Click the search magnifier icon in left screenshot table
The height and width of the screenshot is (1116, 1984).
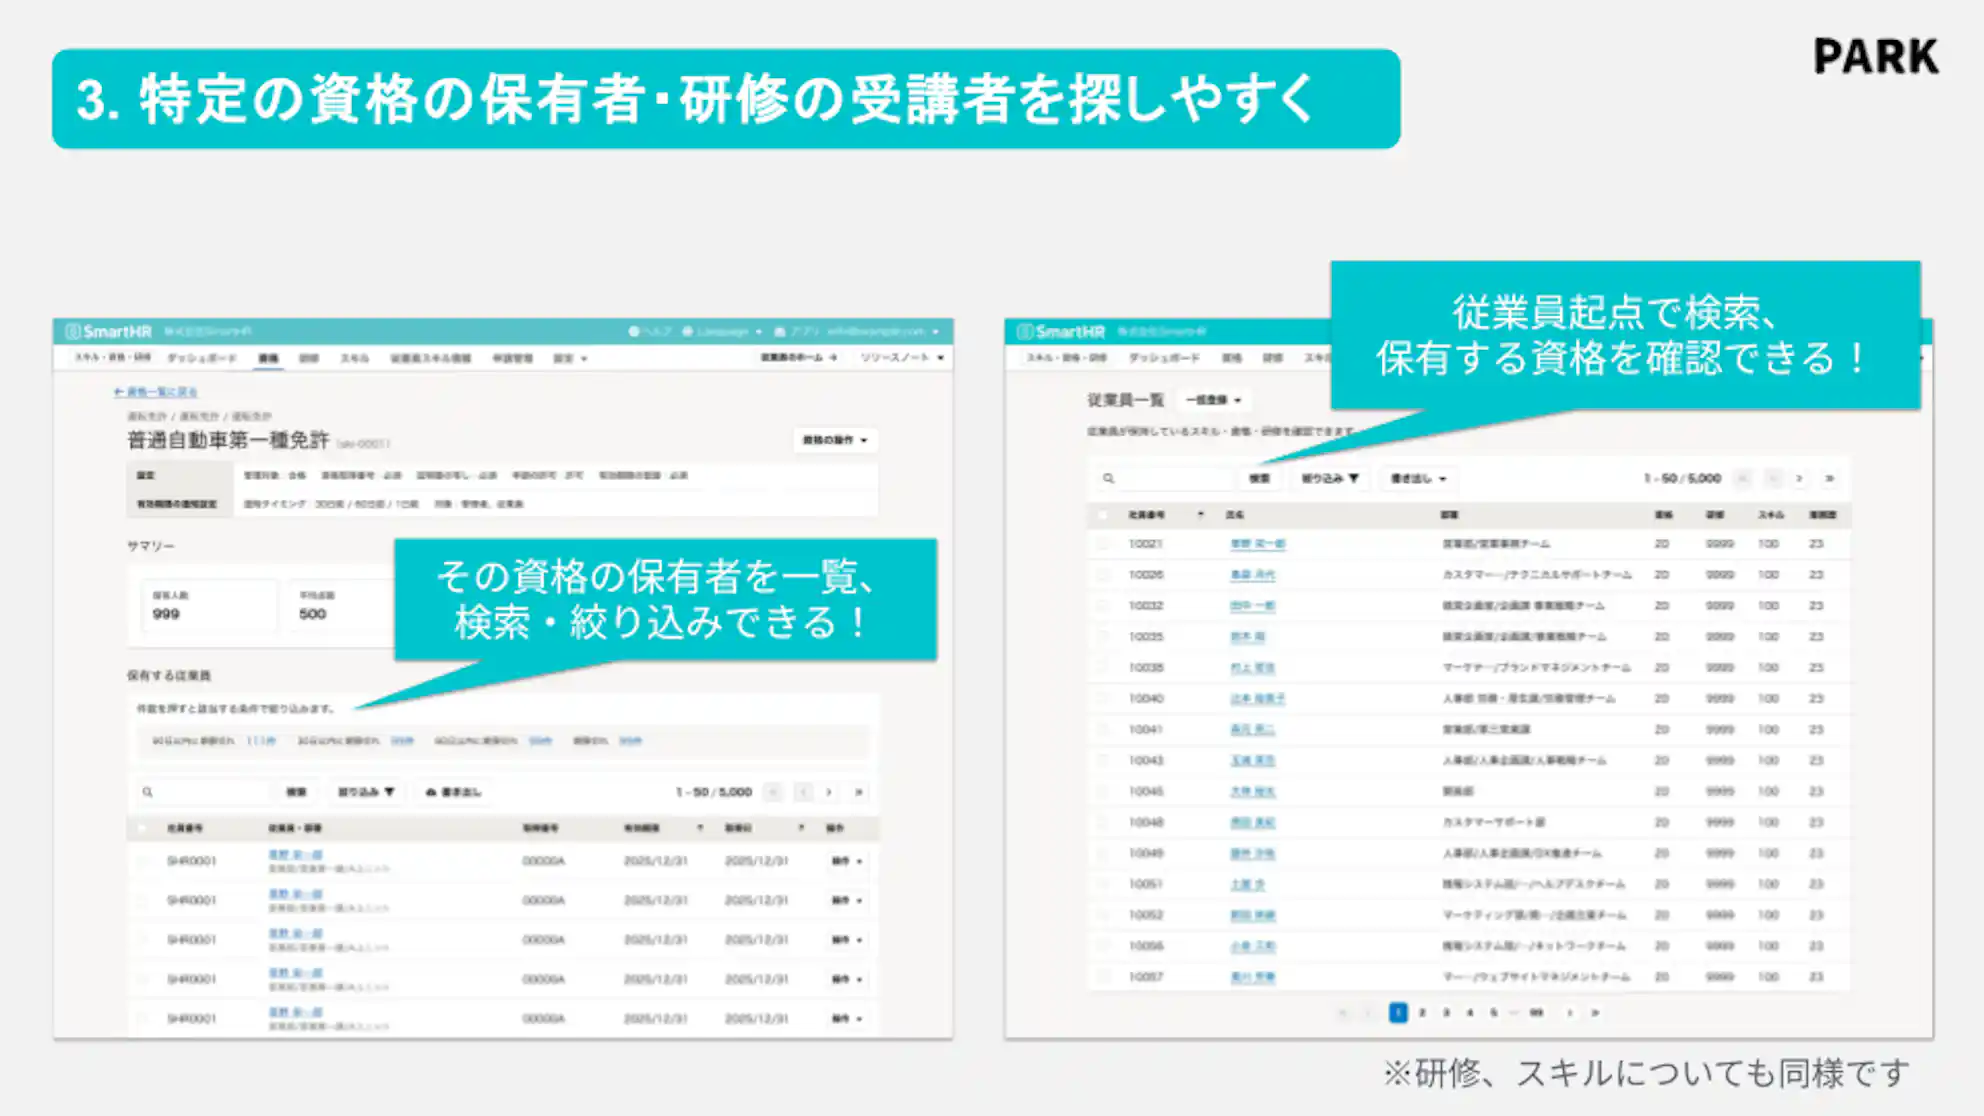tap(147, 792)
